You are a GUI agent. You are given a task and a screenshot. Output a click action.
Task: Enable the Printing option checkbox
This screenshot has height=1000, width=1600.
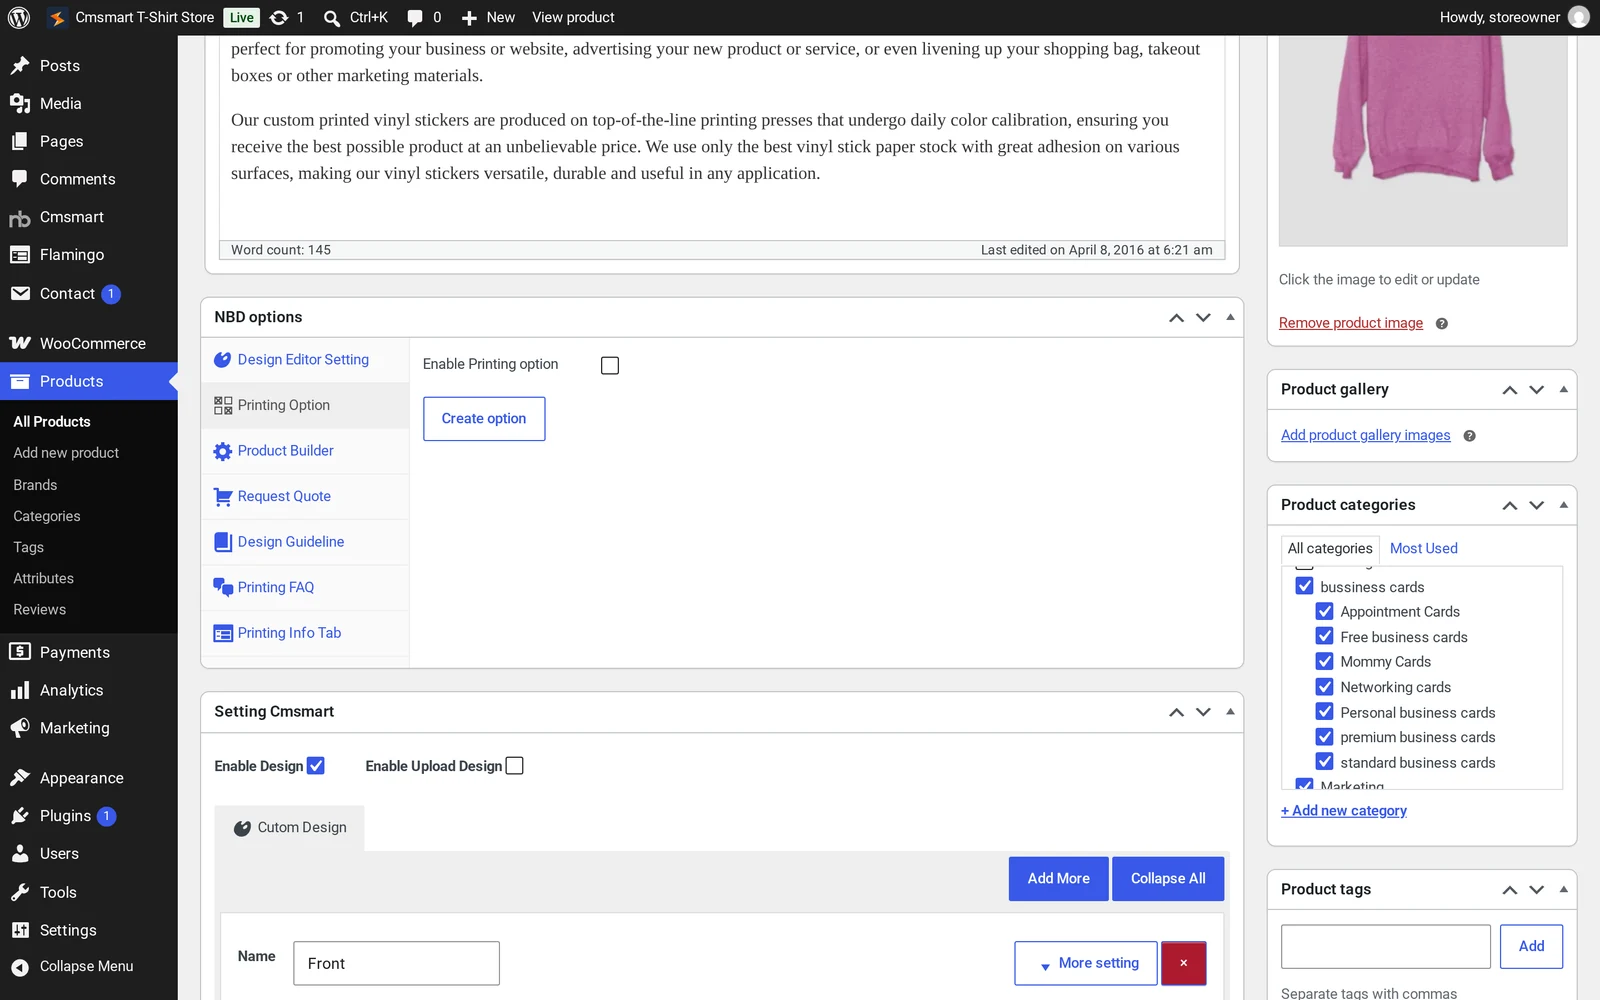point(610,366)
